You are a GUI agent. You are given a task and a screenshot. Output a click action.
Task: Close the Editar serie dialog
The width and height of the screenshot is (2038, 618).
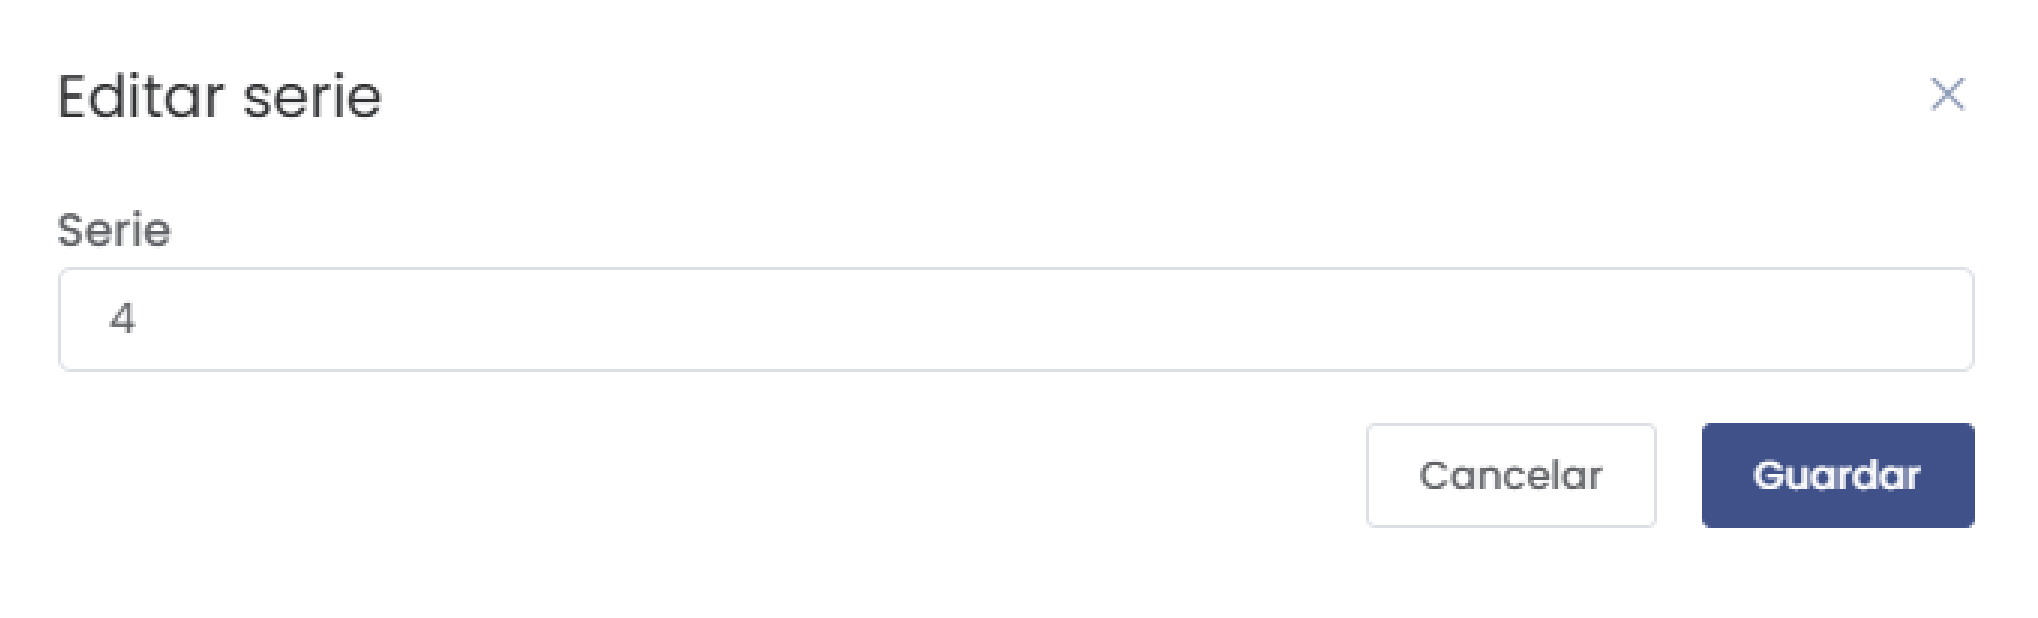coord(1946,95)
